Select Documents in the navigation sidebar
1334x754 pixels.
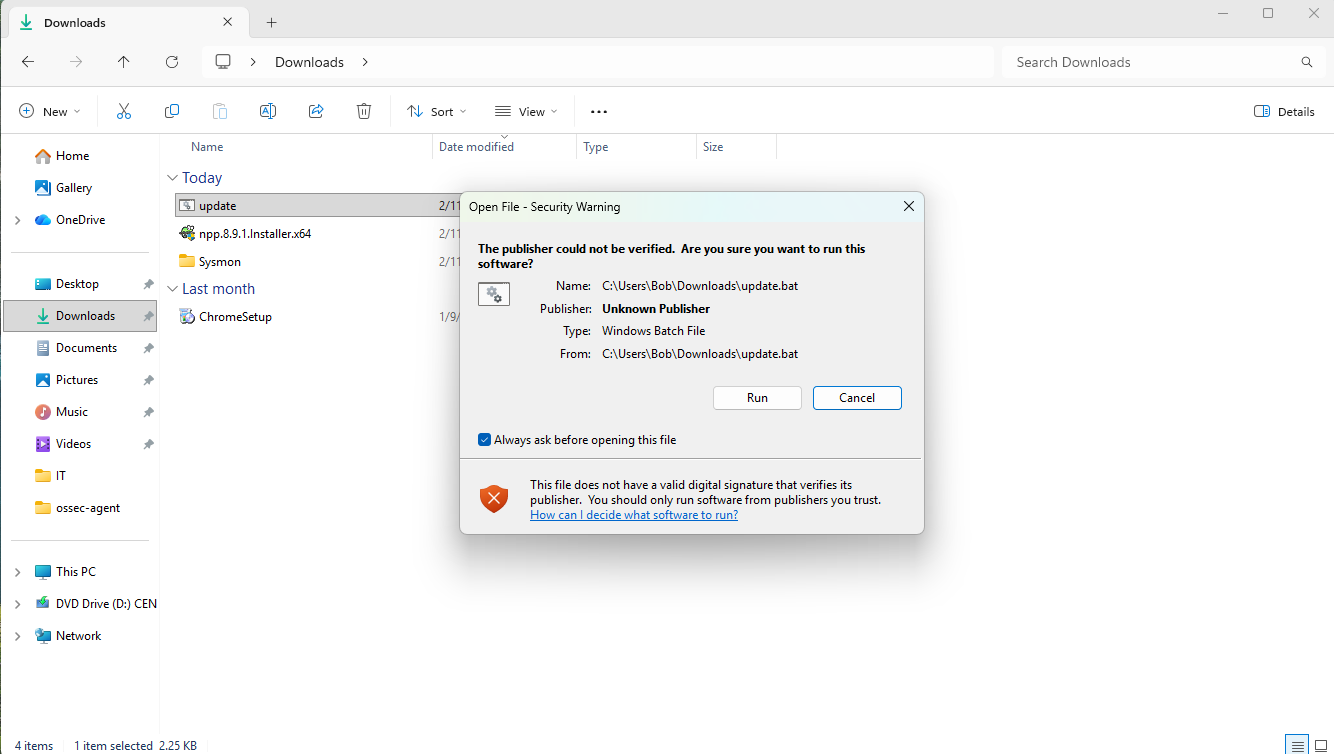86,348
